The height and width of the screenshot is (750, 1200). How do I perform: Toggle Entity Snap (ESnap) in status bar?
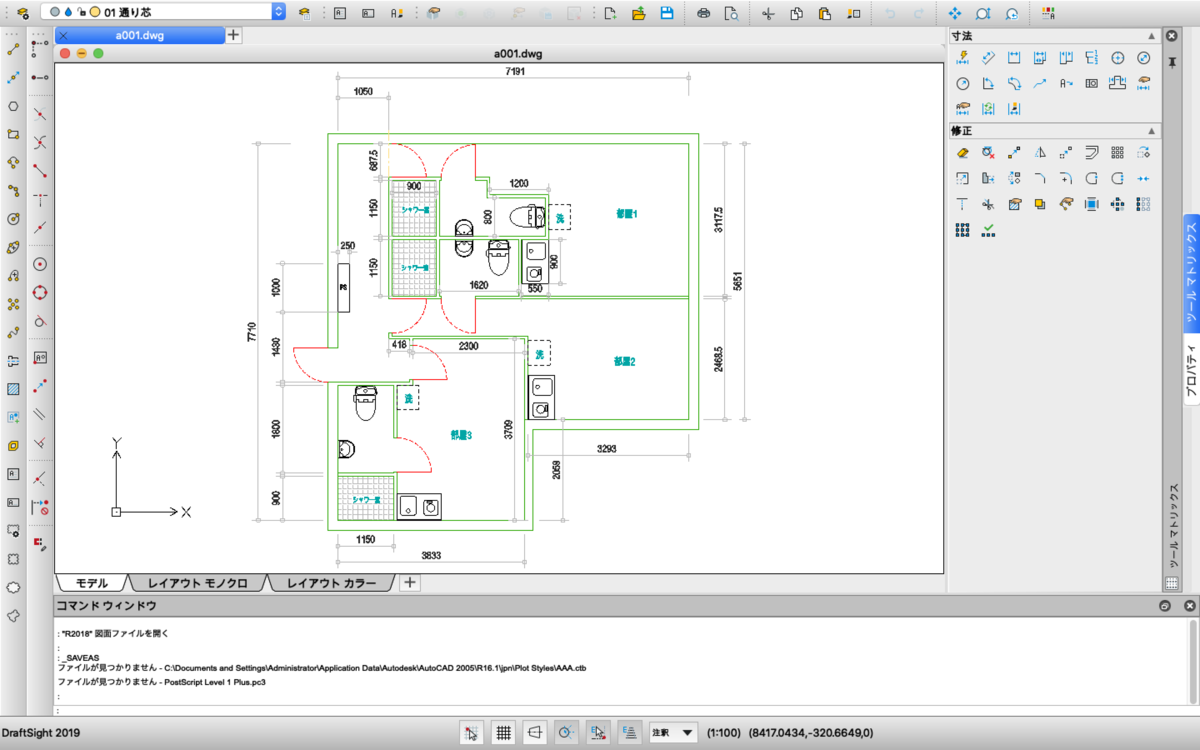pos(597,732)
